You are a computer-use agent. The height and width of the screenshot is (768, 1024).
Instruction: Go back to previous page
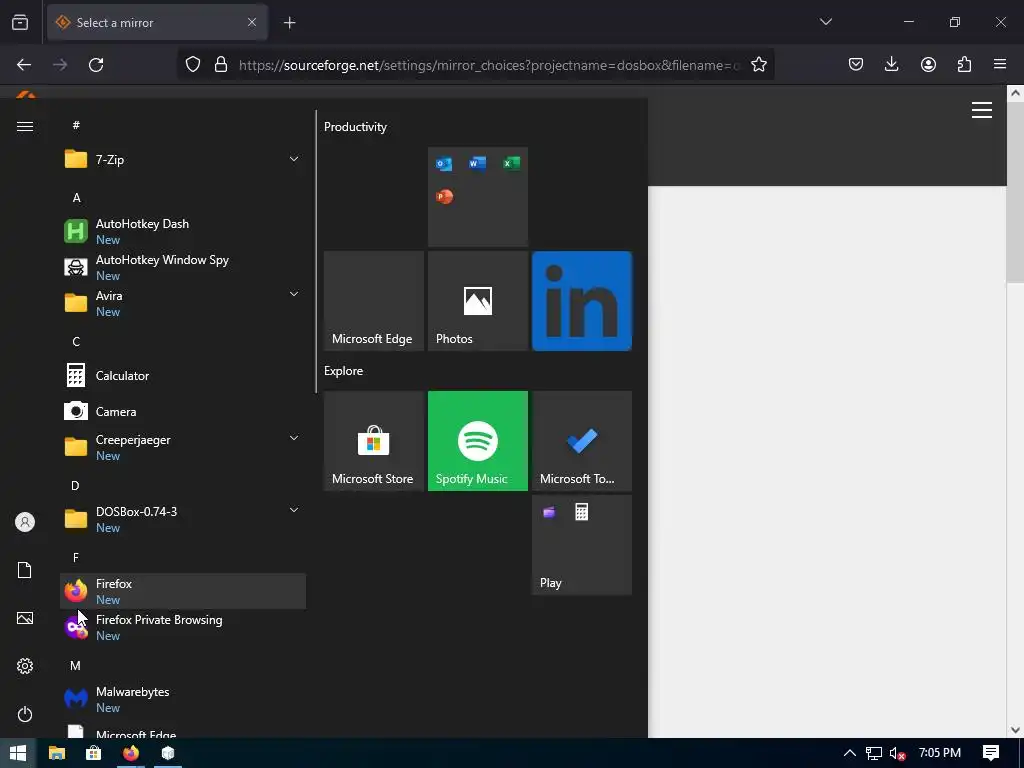pyautogui.click(x=24, y=65)
